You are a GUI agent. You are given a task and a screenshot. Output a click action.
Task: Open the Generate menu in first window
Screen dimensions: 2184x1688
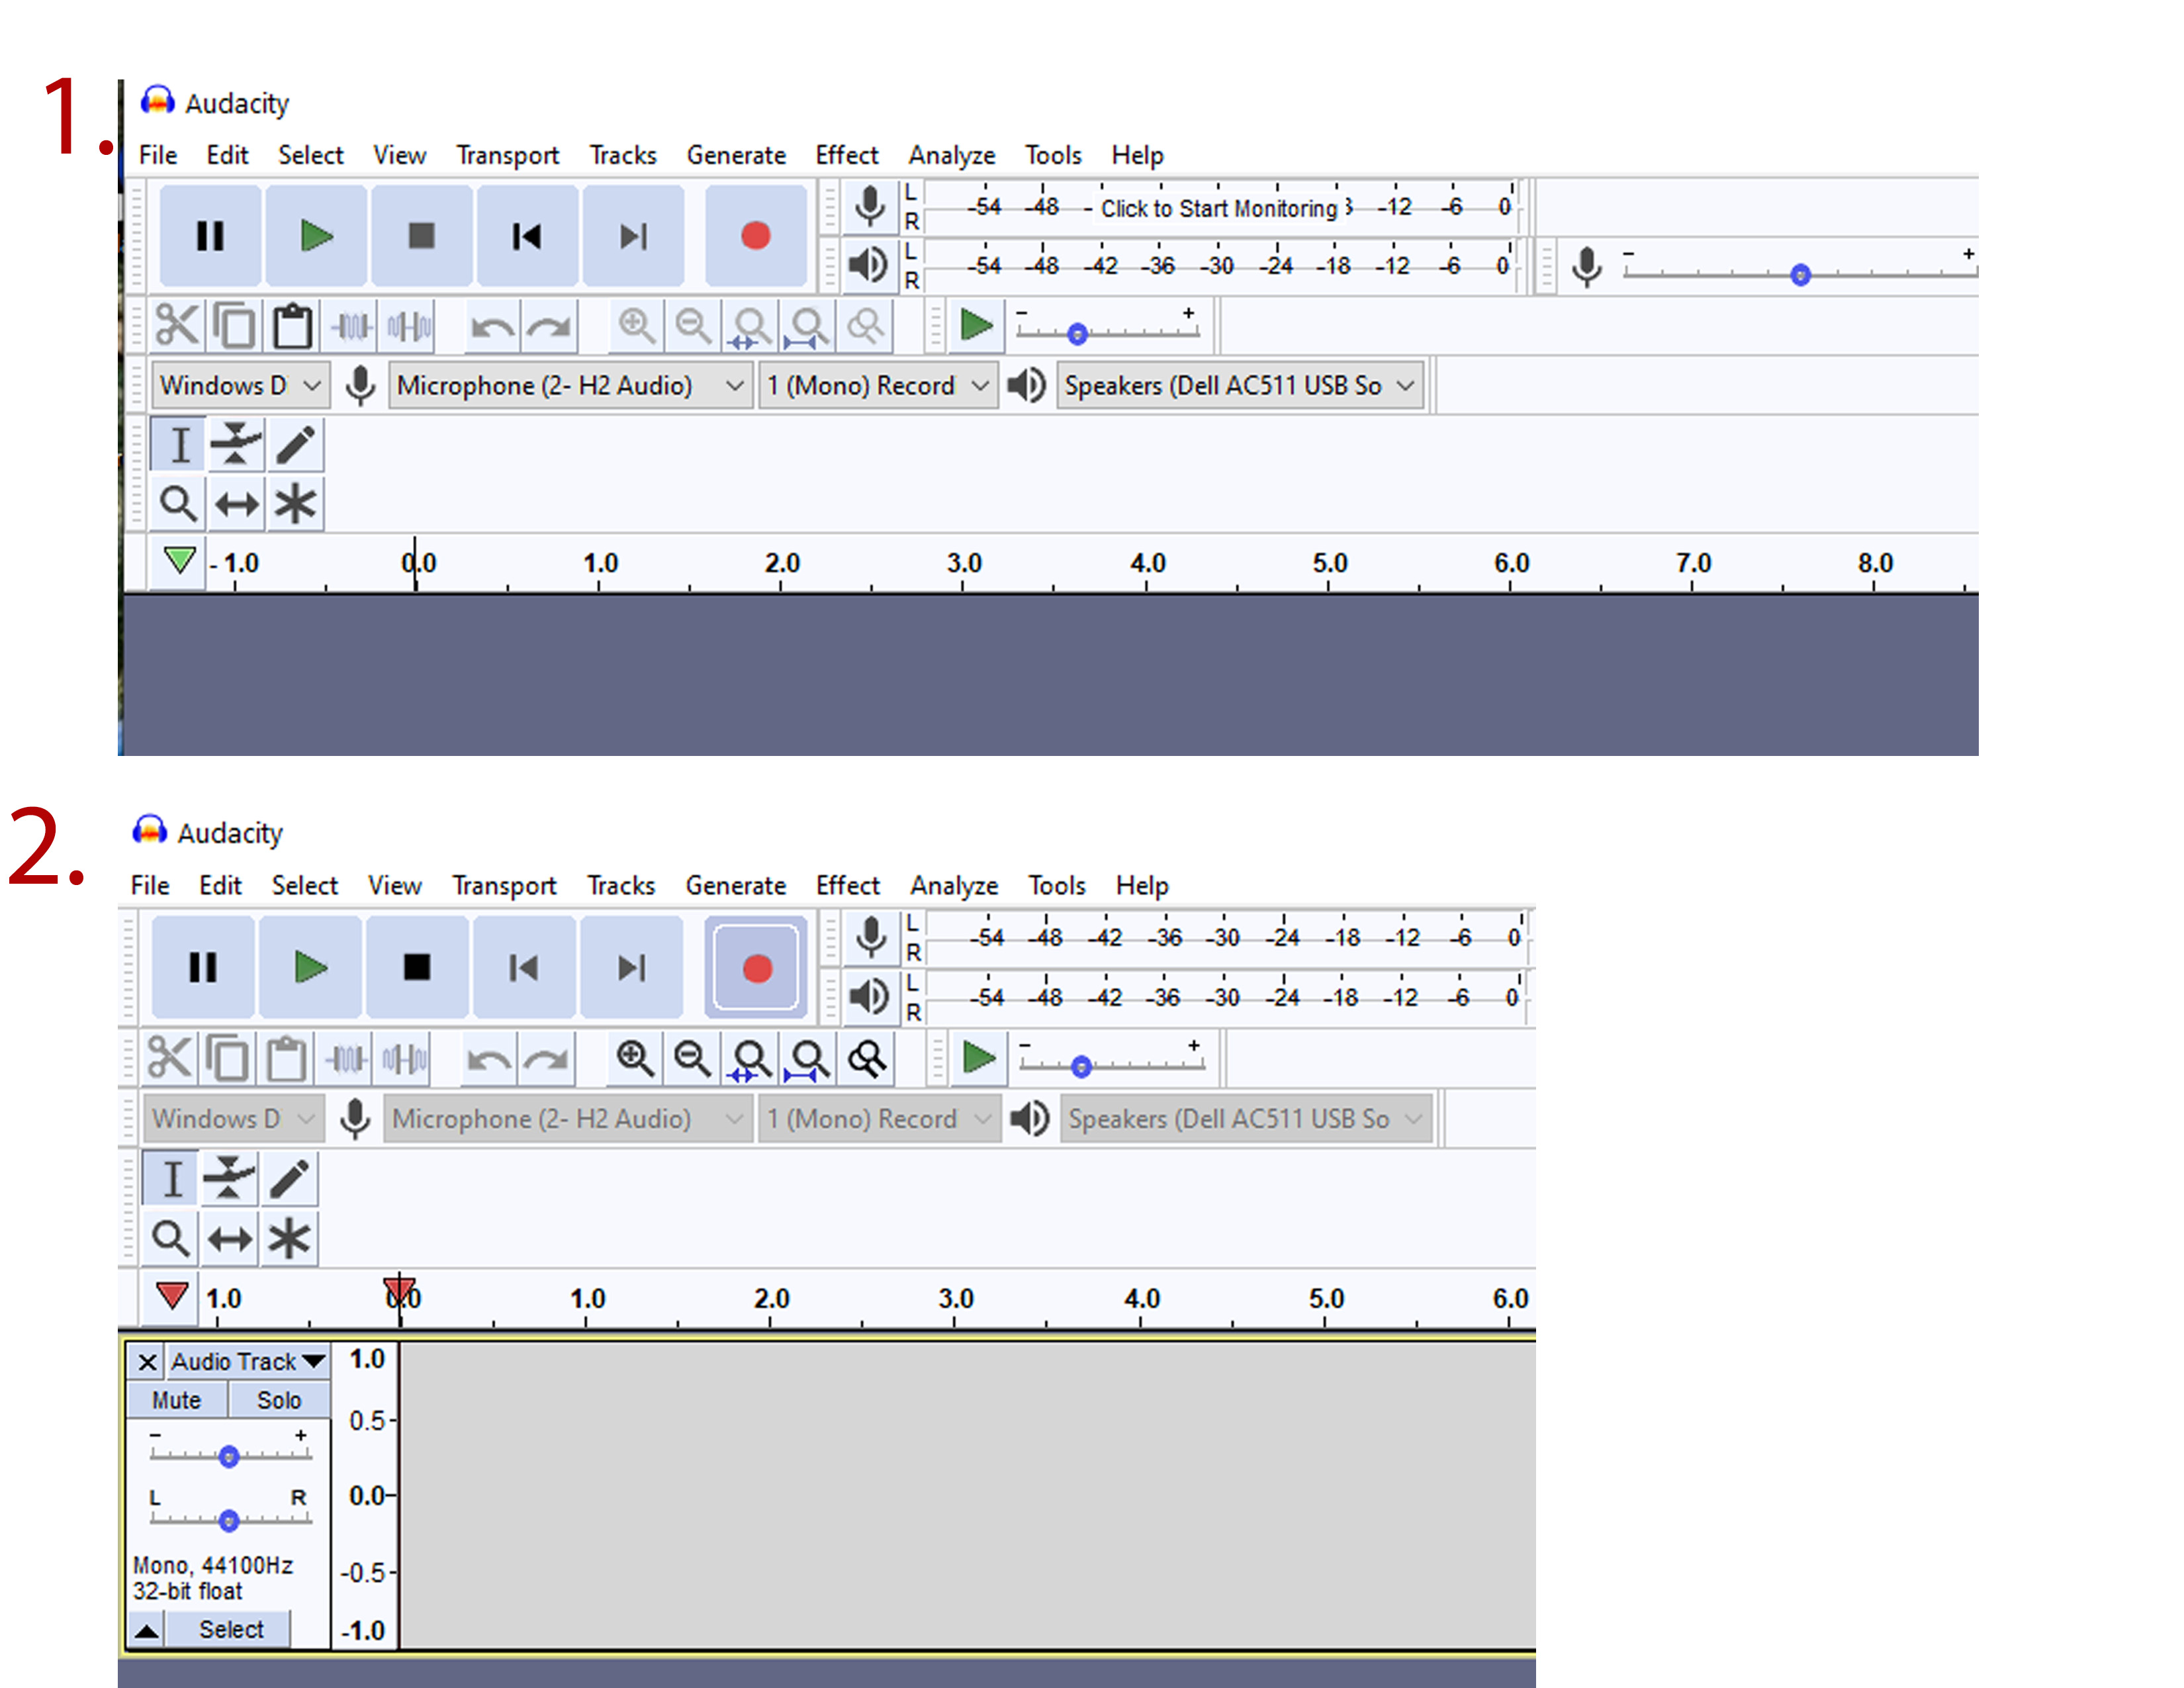coord(736,155)
